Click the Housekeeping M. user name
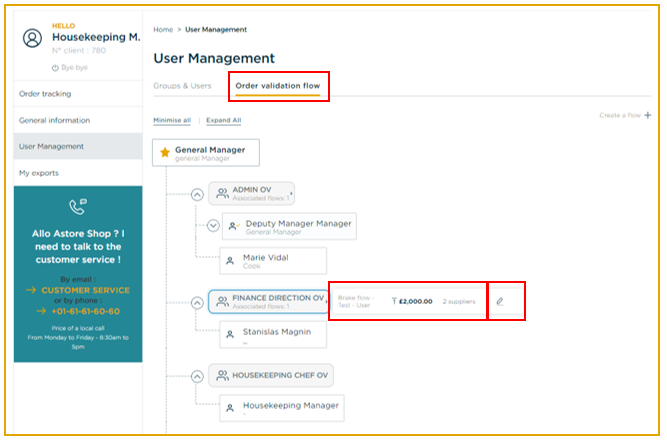The image size is (667, 442). pos(96,37)
